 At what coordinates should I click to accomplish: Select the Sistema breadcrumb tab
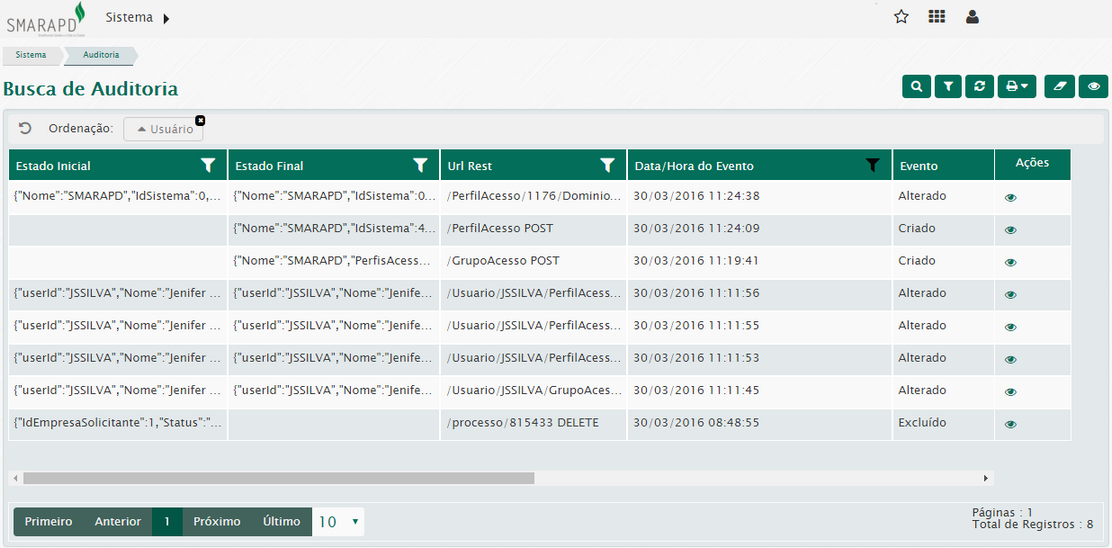(31, 55)
